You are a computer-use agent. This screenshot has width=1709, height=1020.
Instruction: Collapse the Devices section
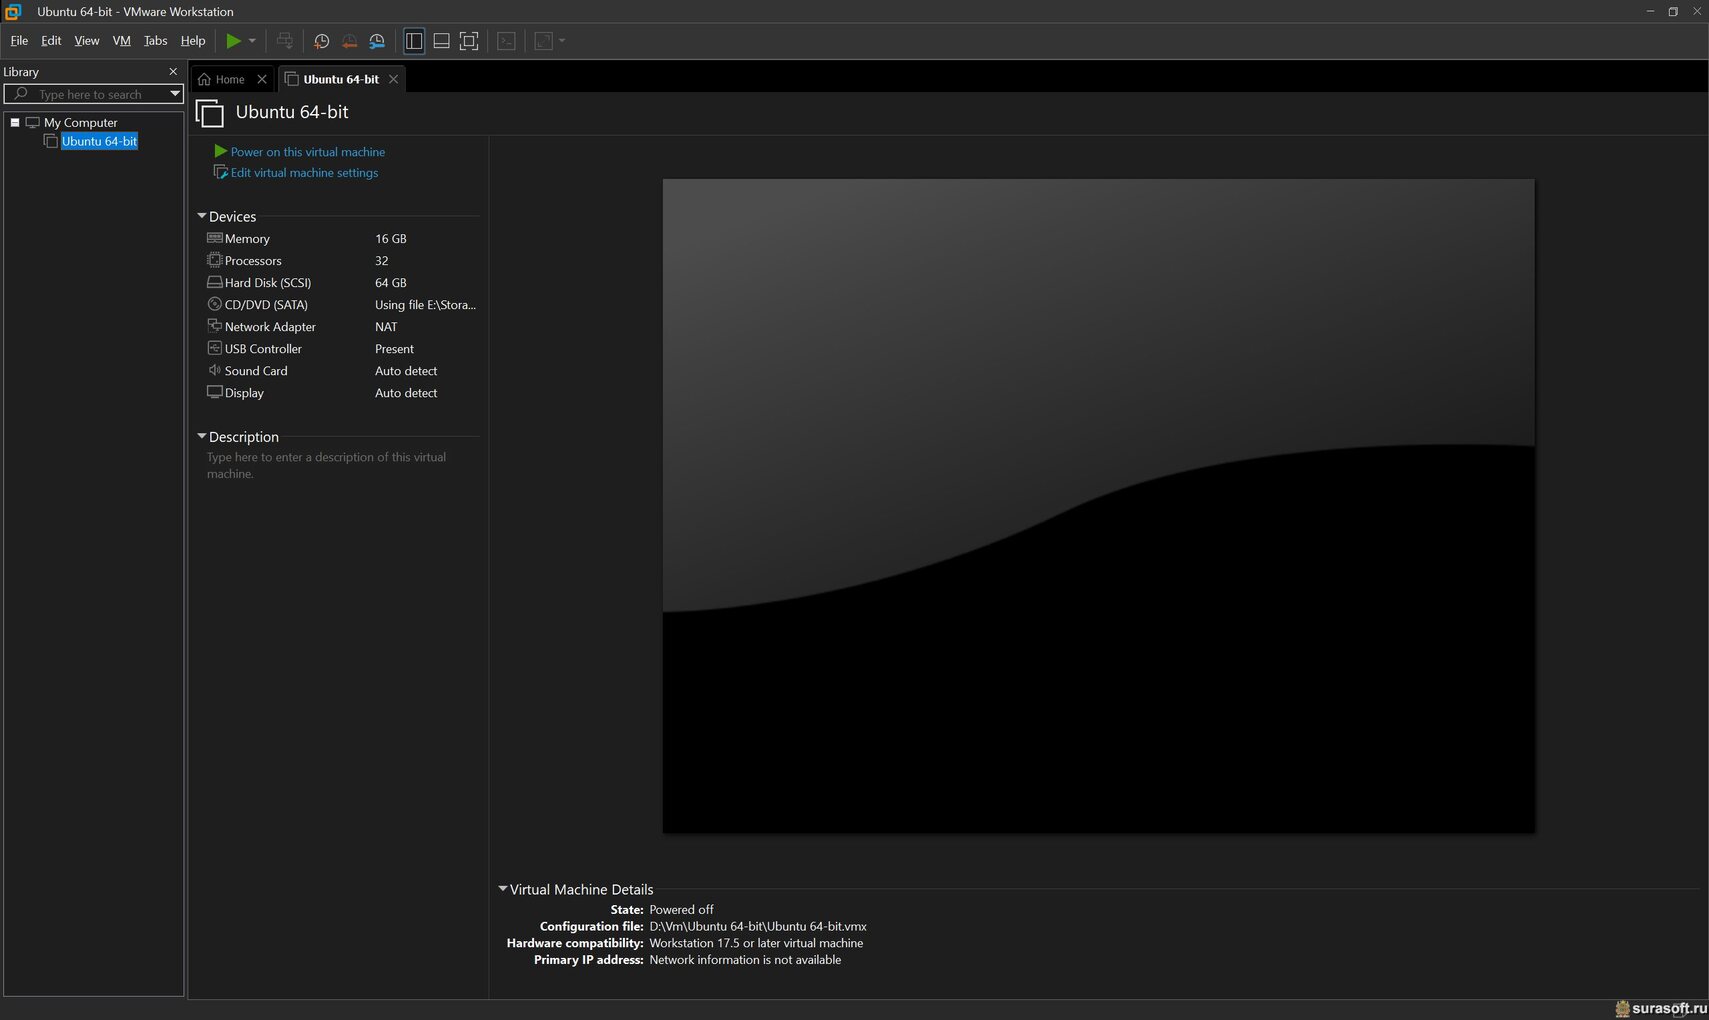pos(202,216)
